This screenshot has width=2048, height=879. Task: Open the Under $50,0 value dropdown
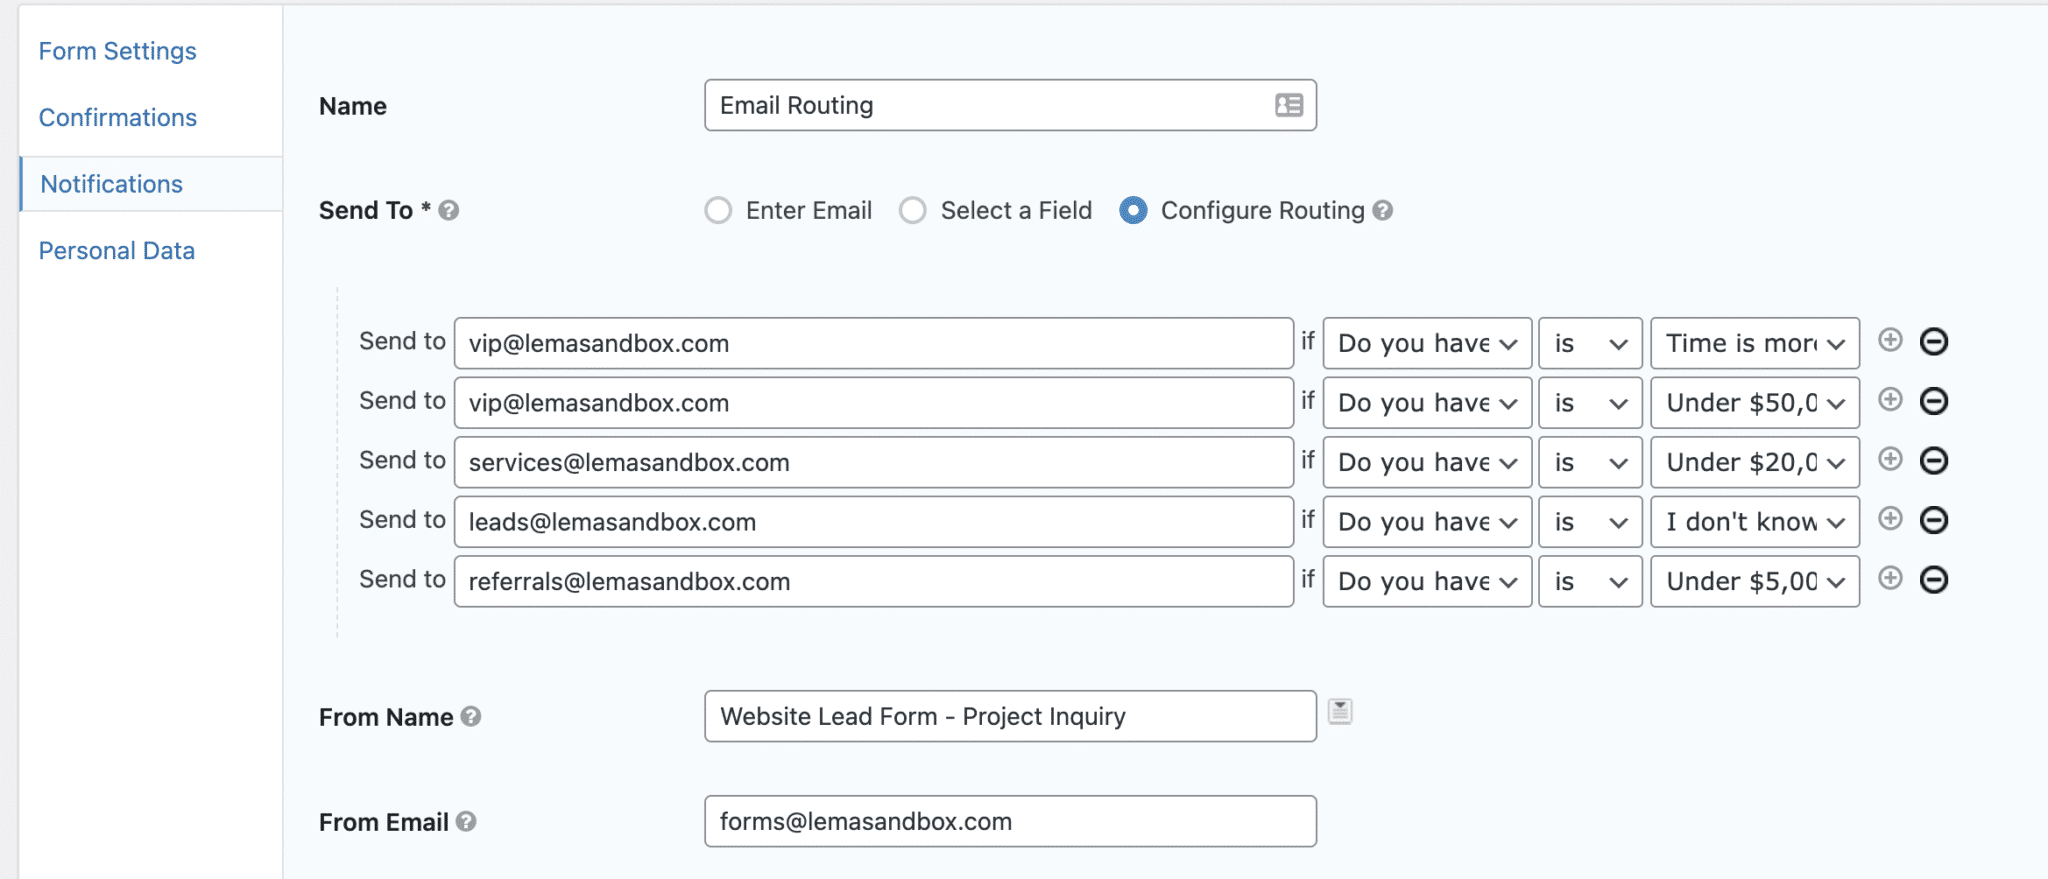(x=1755, y=403)
